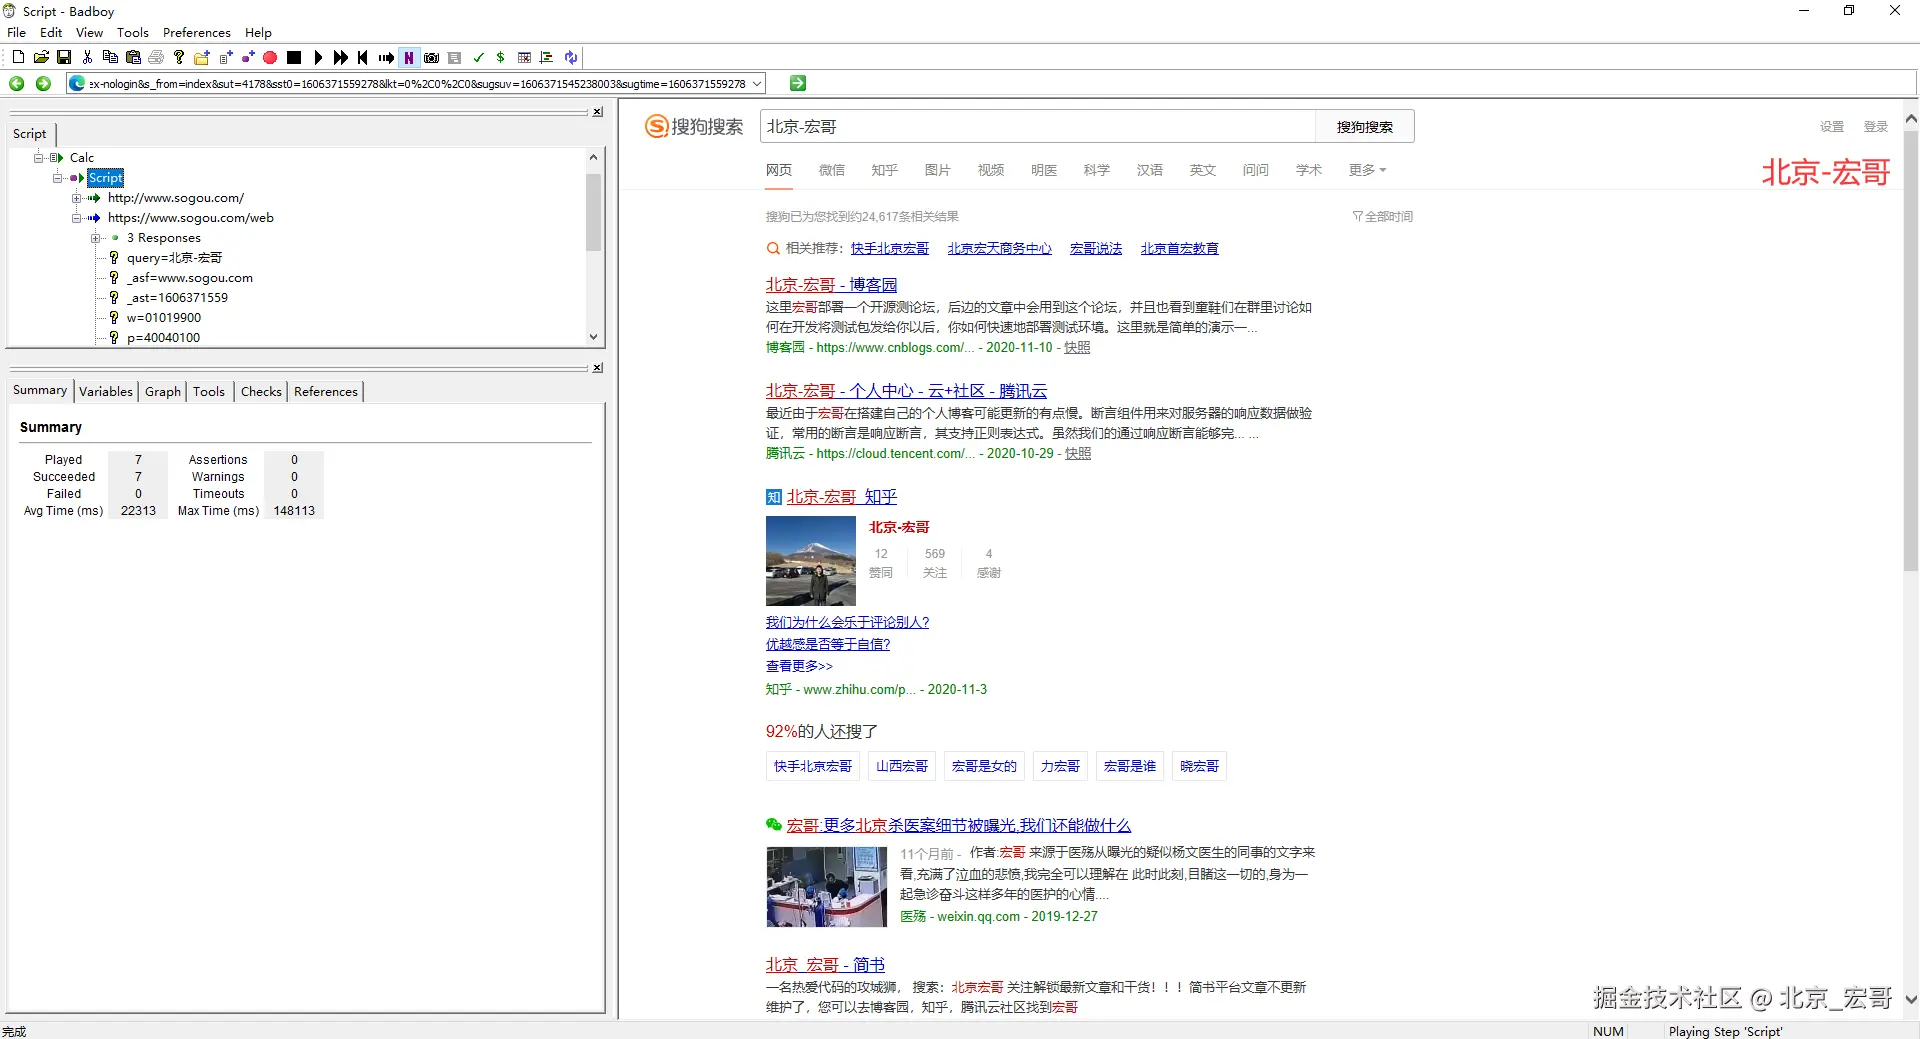Click the blue refresh arrows toolbar icon
The width and height of the screenshot is (1920, 1039).
pos(571,58)
